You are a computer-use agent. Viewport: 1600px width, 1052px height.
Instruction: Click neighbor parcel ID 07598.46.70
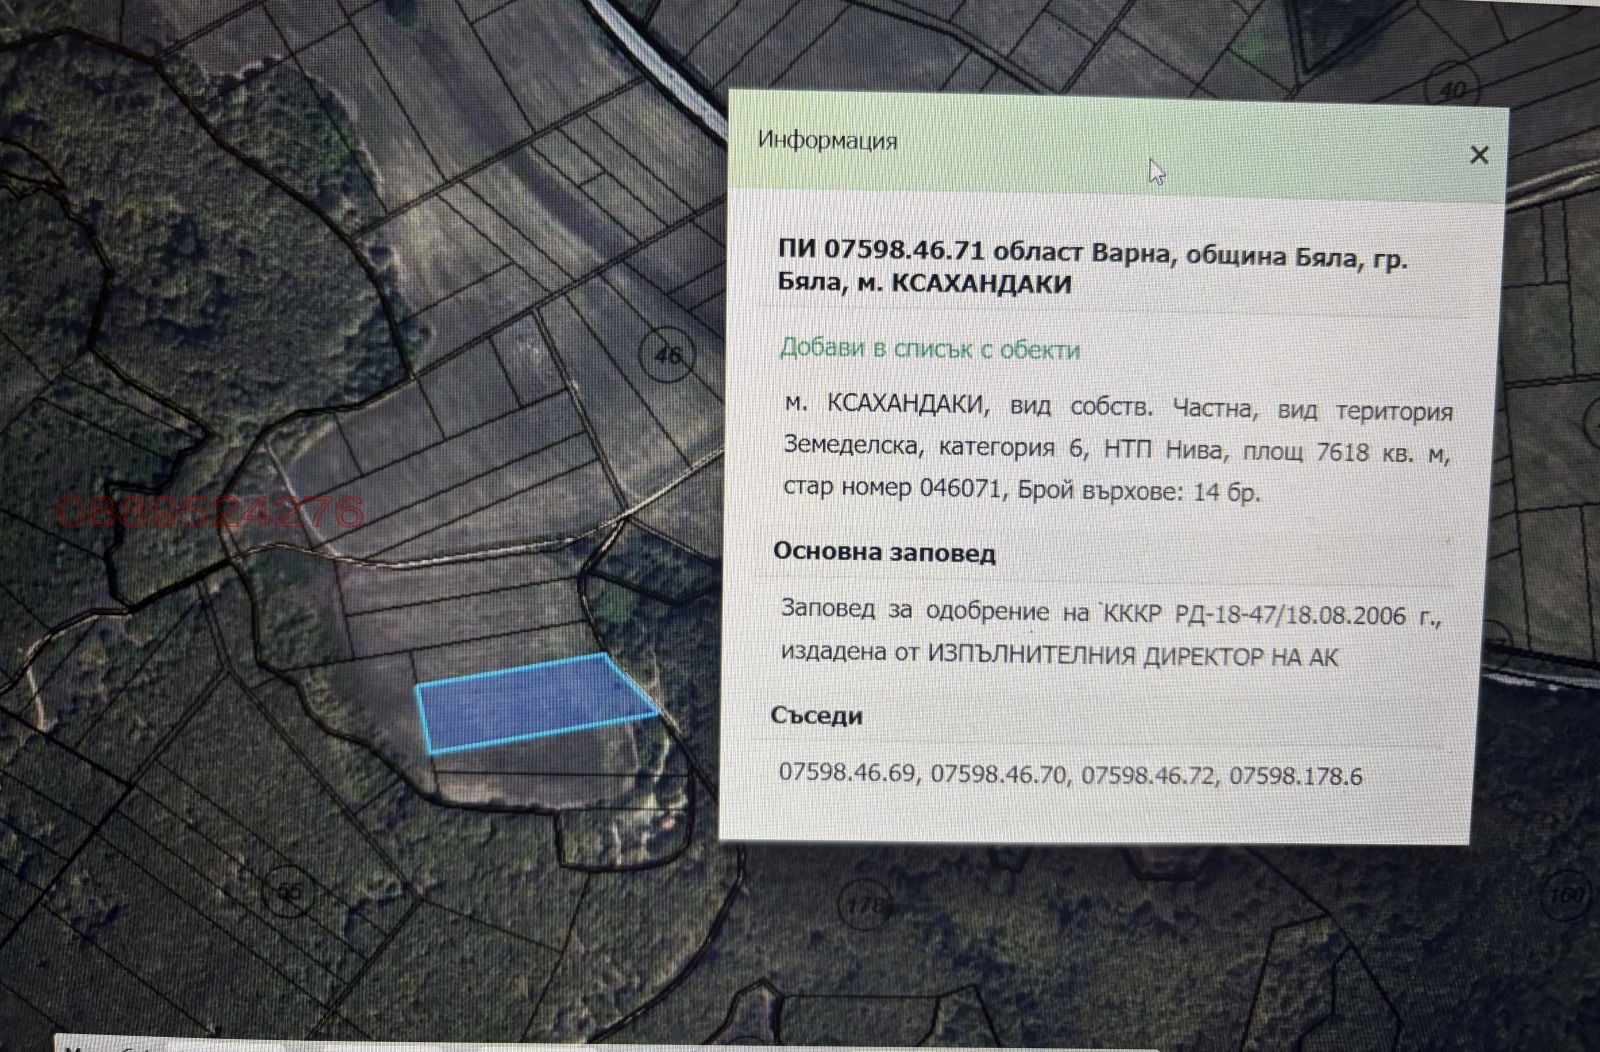point(998,774)
